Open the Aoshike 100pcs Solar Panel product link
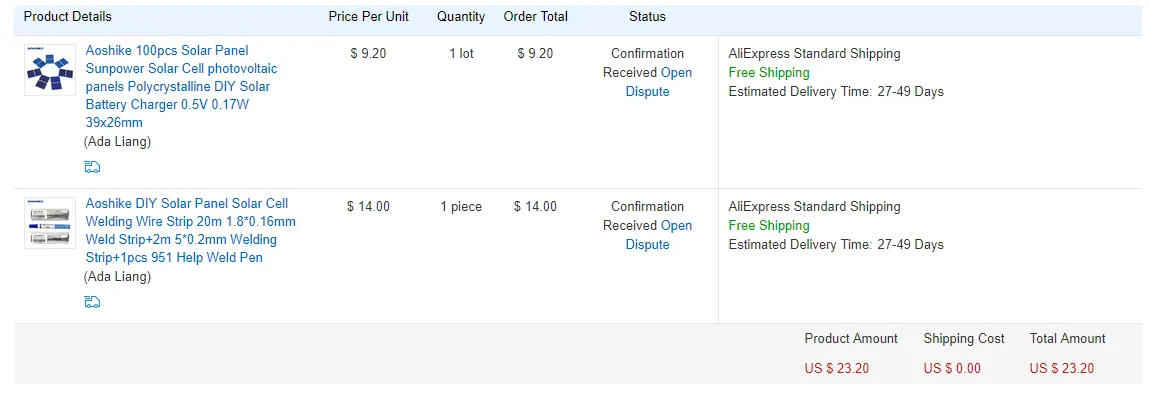 point(181,87)
